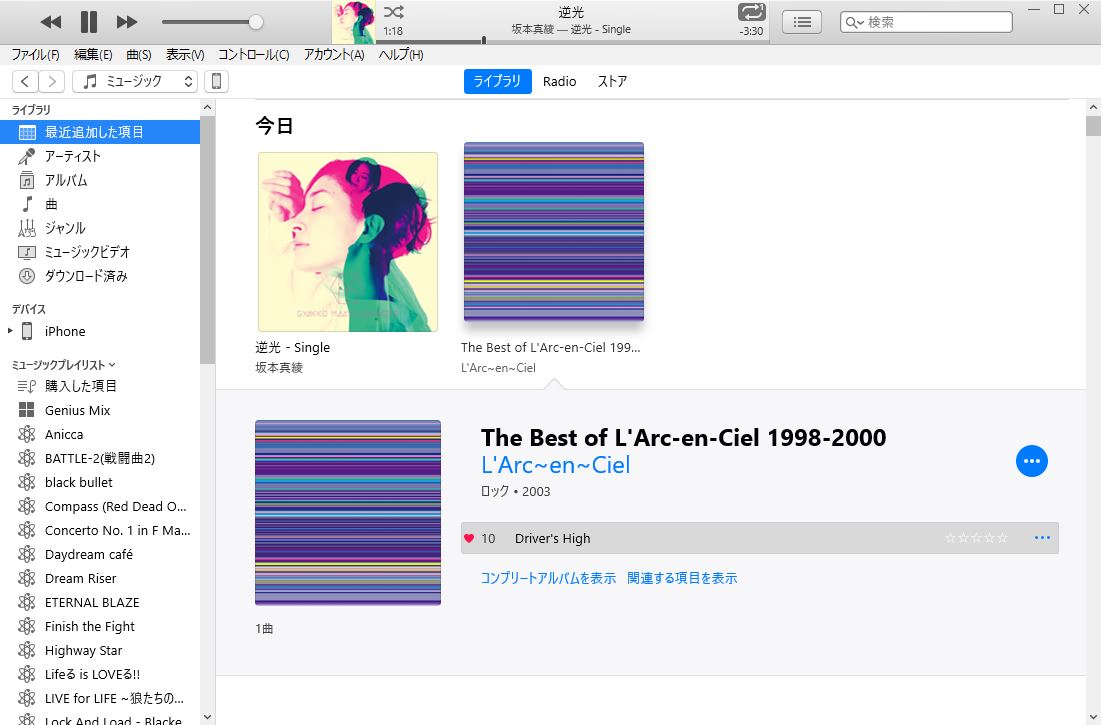This screenshot has width=1101, height=725.
Task: Expand the iPhone device tree
Action: [11, 331]
